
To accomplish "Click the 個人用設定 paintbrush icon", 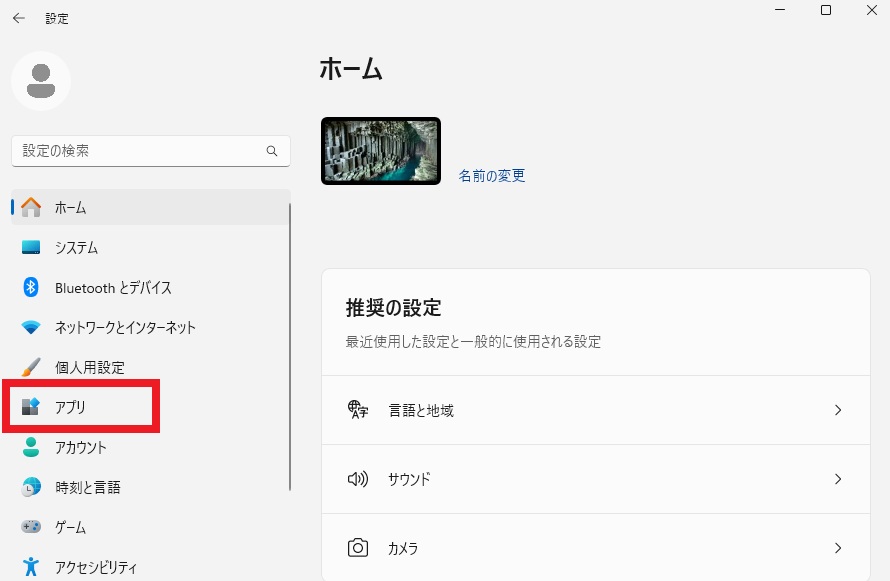I will [x=31, y=368].
